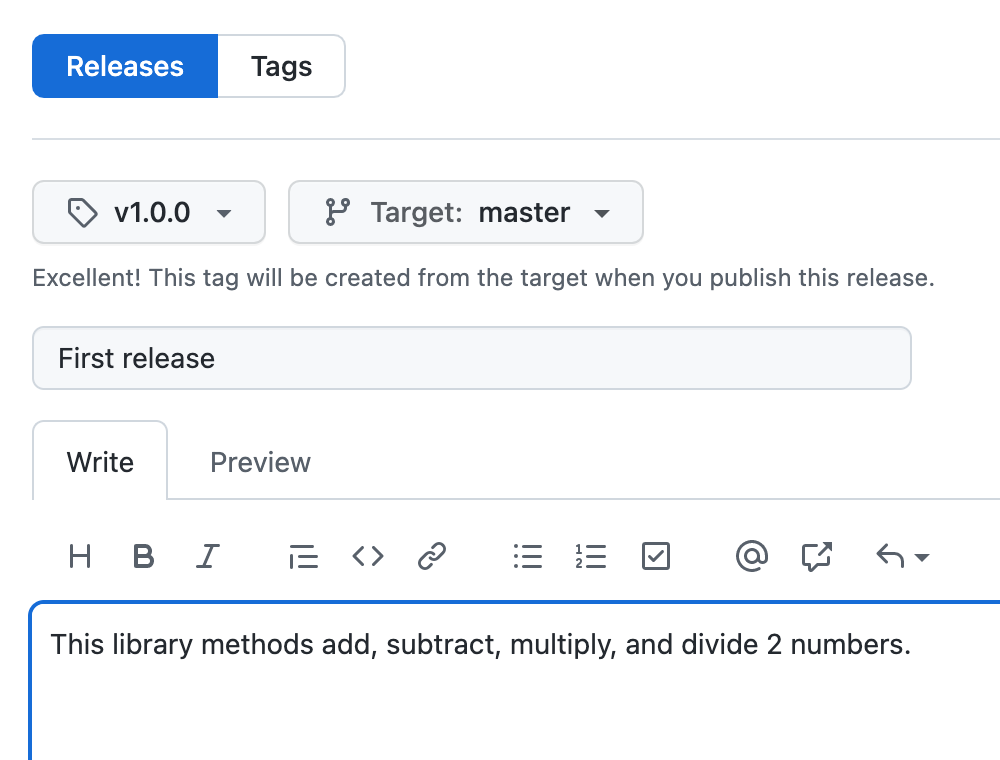Insert a bulleted list

(528, 557)
